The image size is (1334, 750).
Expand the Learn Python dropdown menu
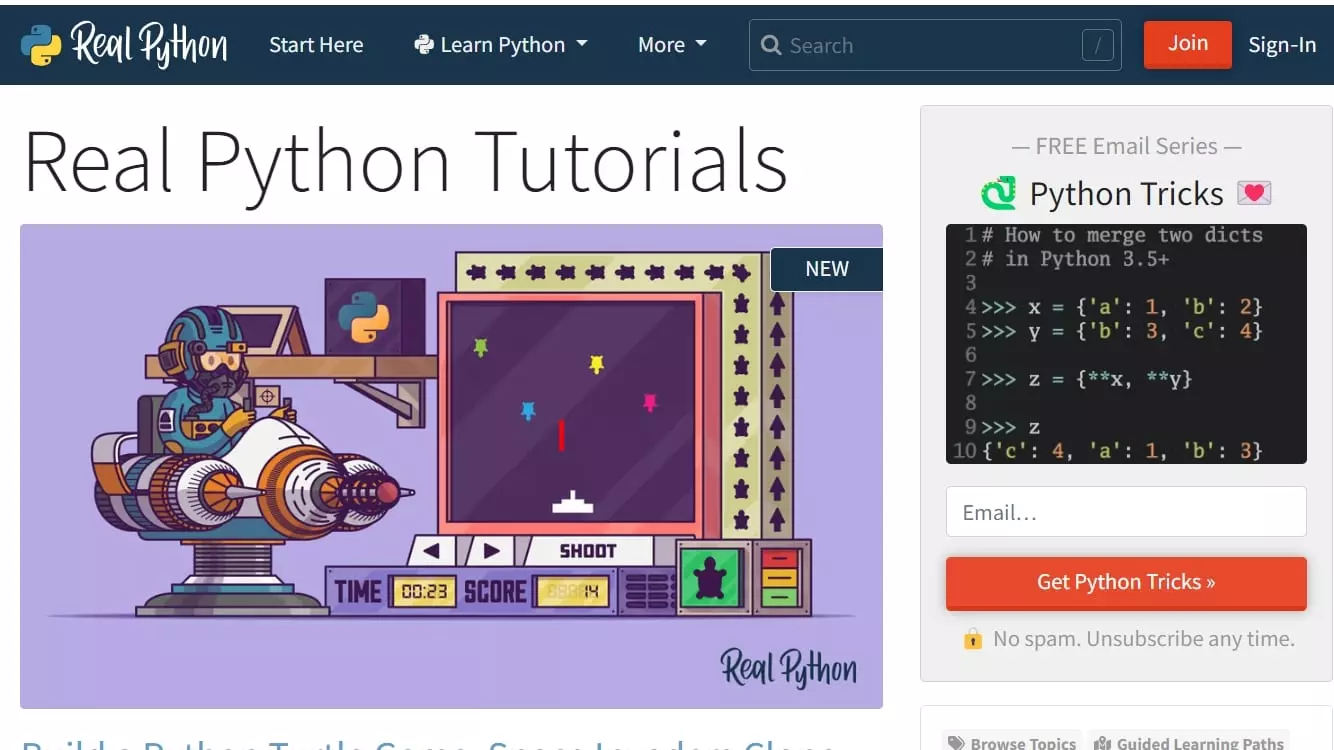tap(501, 45)
